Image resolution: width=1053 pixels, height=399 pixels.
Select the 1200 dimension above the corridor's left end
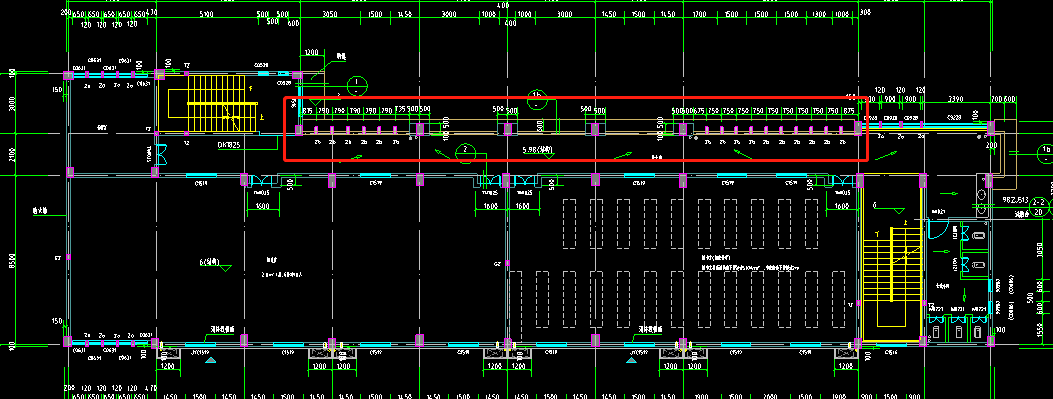pyautogui.click(x=311, y=52)
